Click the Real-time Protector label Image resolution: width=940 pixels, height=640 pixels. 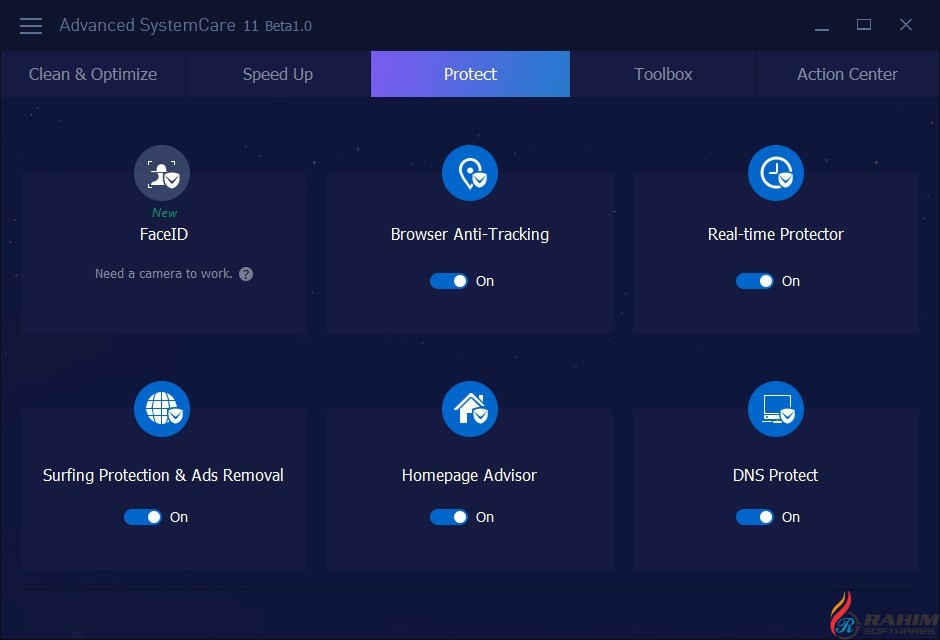point(776,234)
